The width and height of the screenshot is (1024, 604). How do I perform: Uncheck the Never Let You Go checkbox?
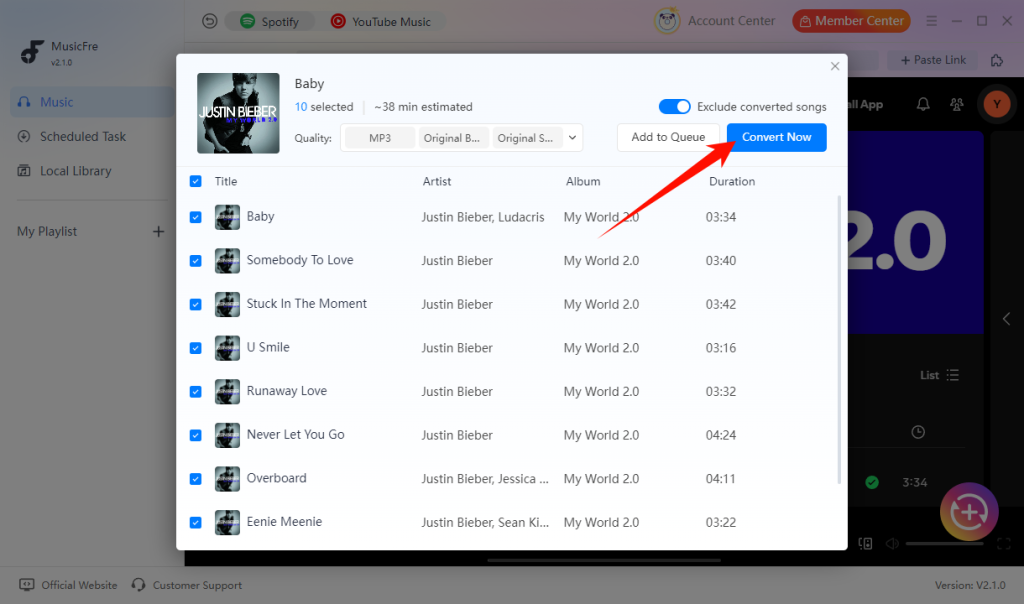[x=195, y=435]
